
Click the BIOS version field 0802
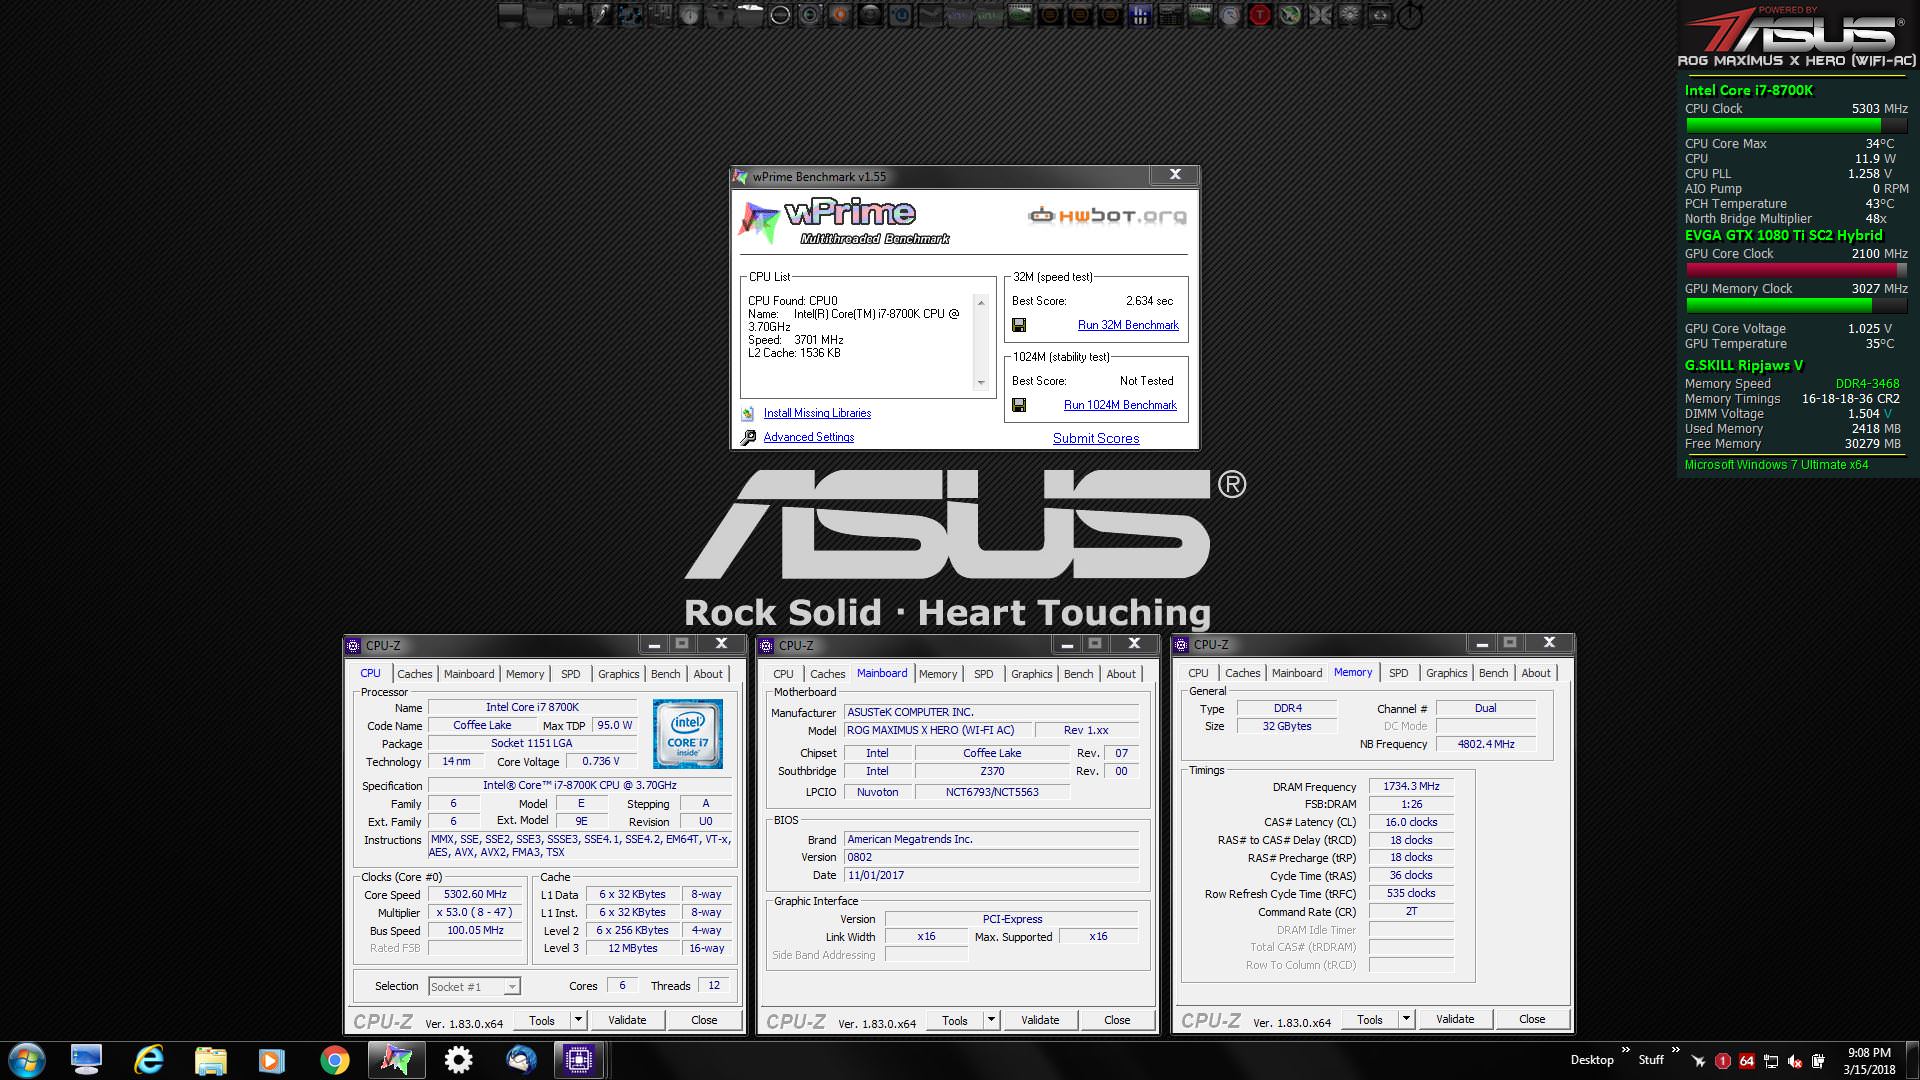(x=992, y=857)
